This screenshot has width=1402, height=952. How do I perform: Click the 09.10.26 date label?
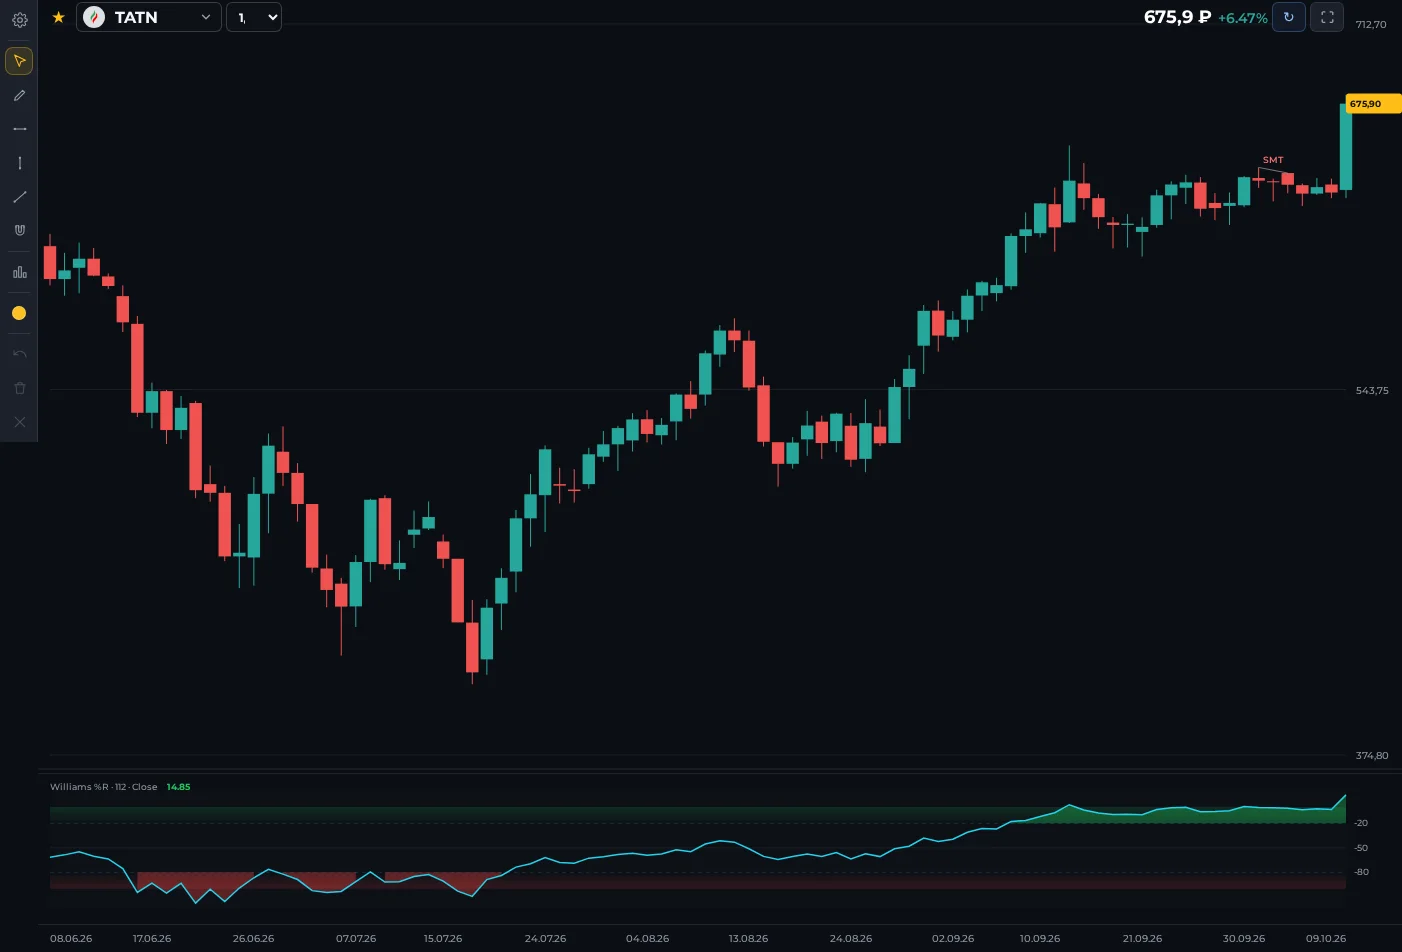pos(1326,939)
